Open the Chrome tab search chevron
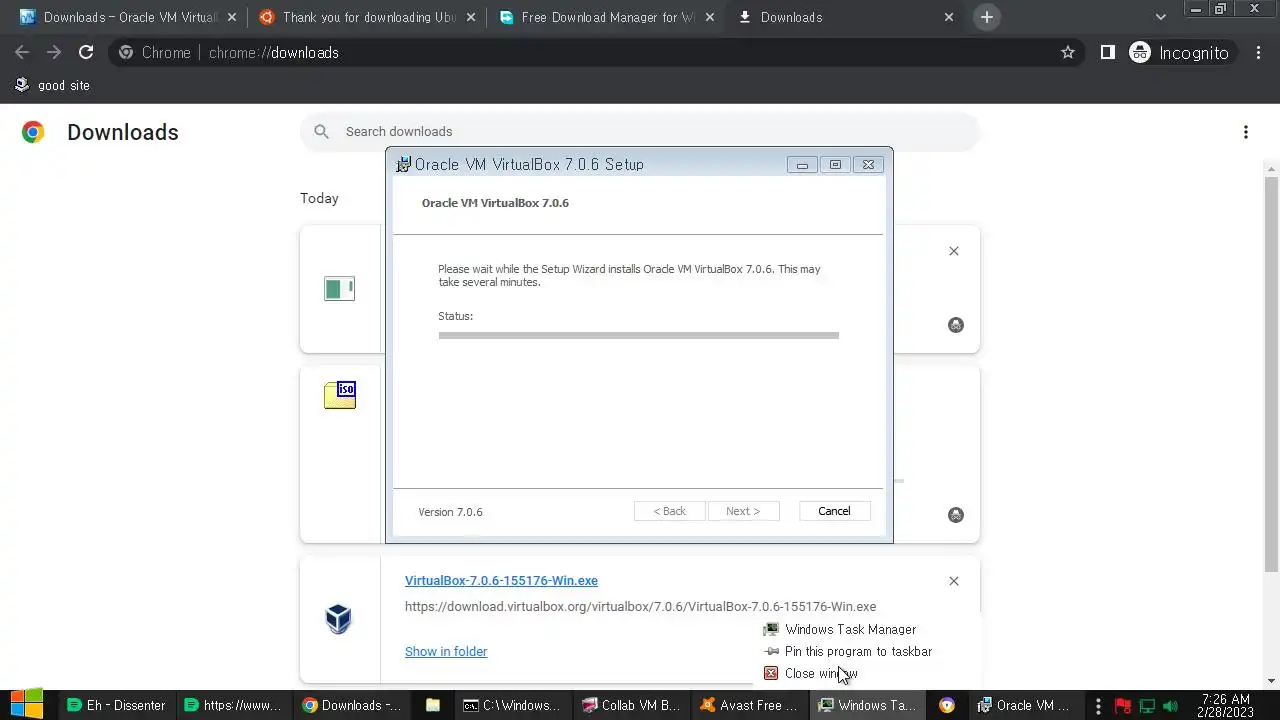This screenshot has width=1280, height=720. [1161, 17]
